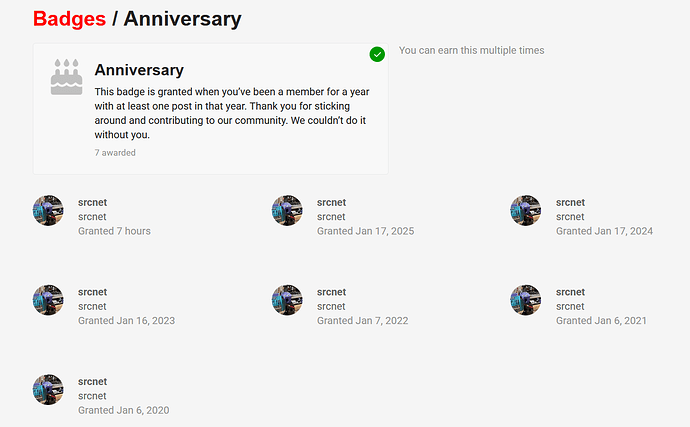
Task: Click srcnet avatar granted Jan 17, 2024
Action: tap(526, 210)
